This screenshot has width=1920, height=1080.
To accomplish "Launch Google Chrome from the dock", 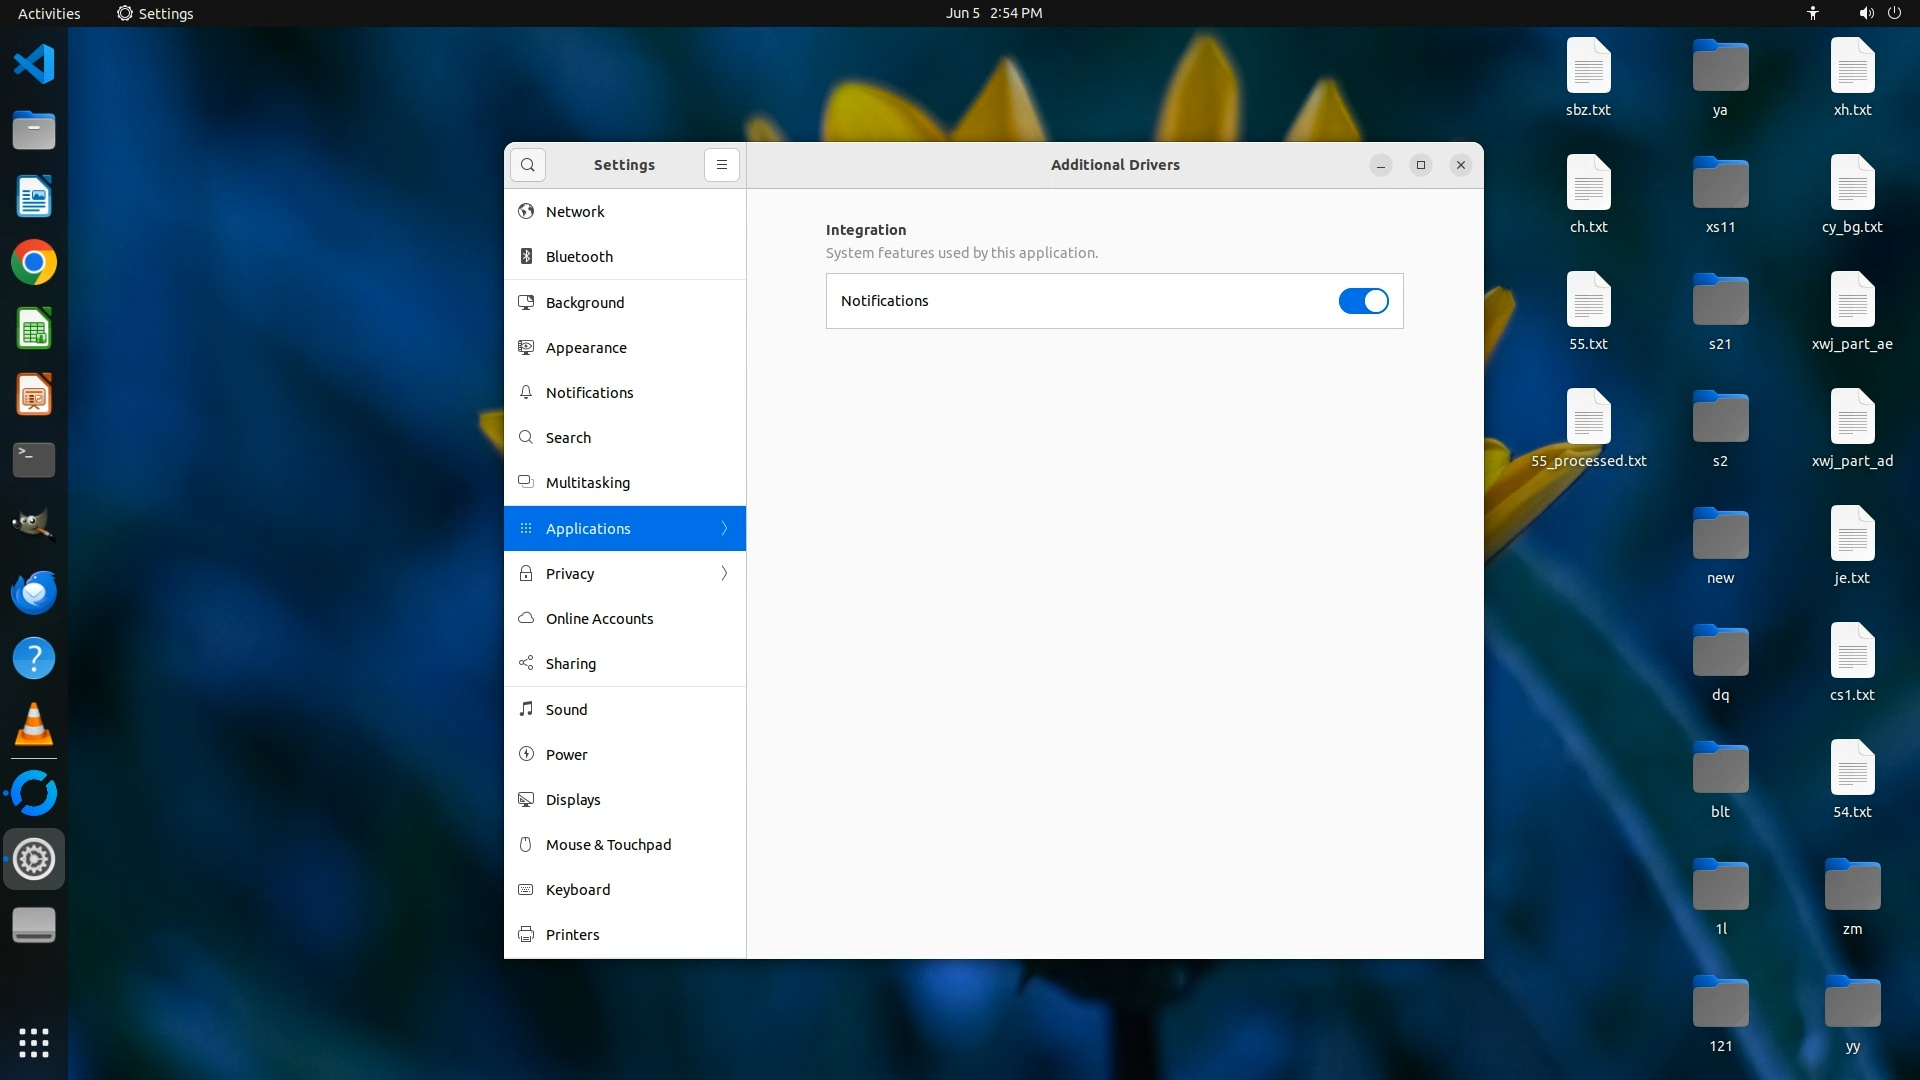I will tap(34, 263).
